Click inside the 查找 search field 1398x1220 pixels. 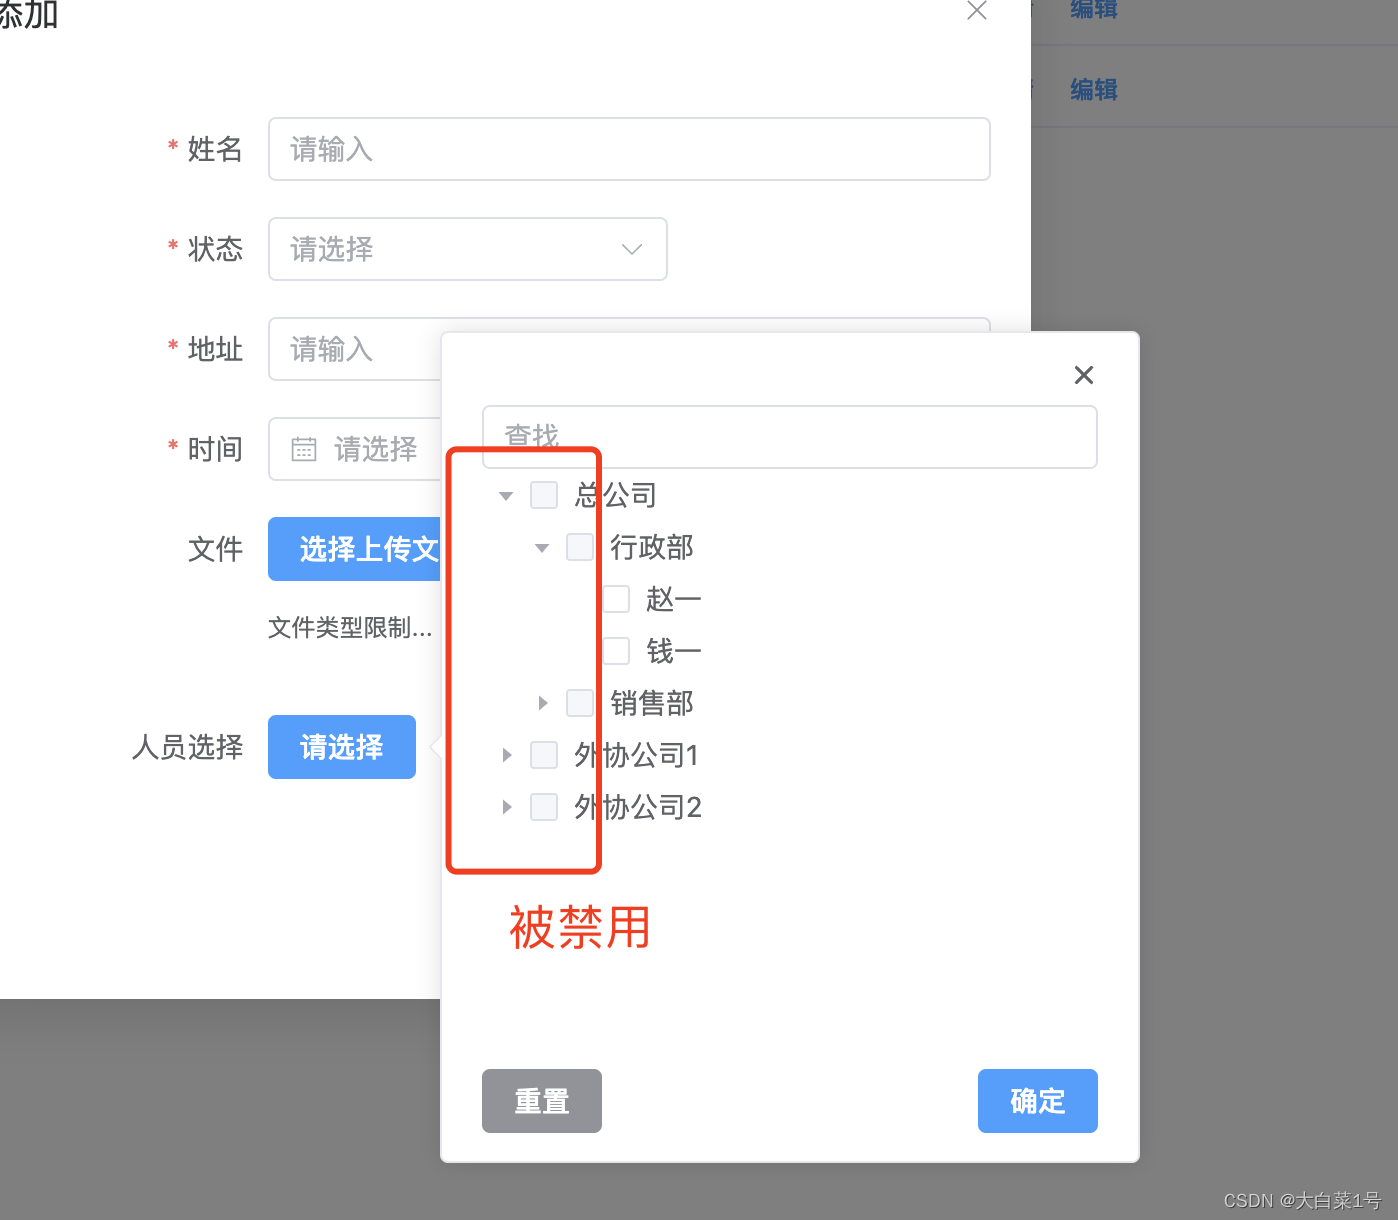(790, 437)
